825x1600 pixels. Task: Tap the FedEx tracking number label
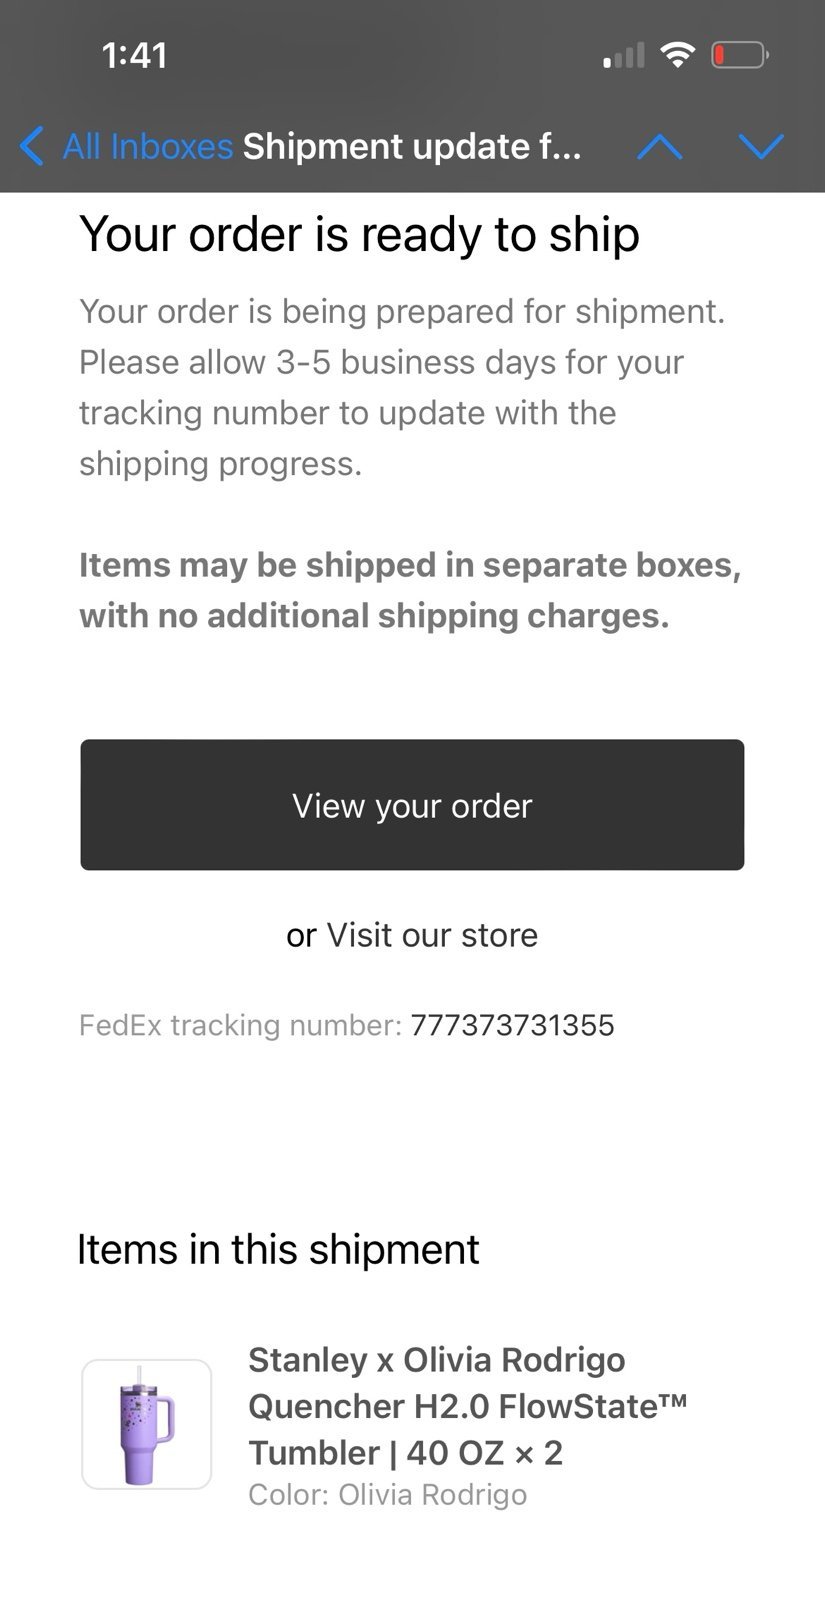pos(240,1025)
